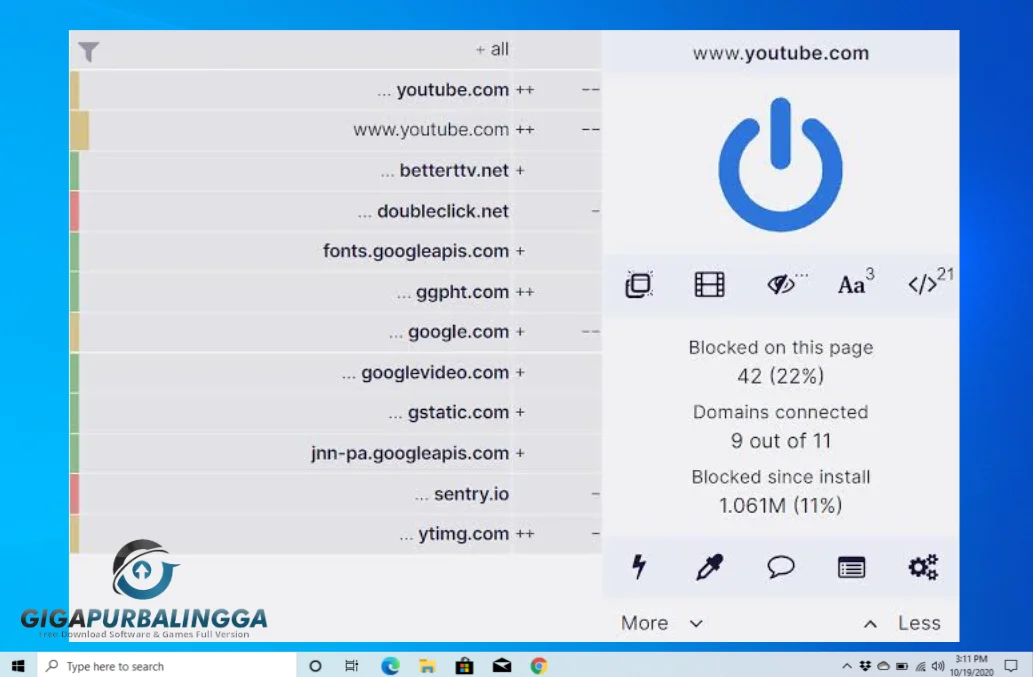The height and width of the screenshot is (677, 1033).
Task: Toggle blocking large media elements icon
Action: (710, 284)
